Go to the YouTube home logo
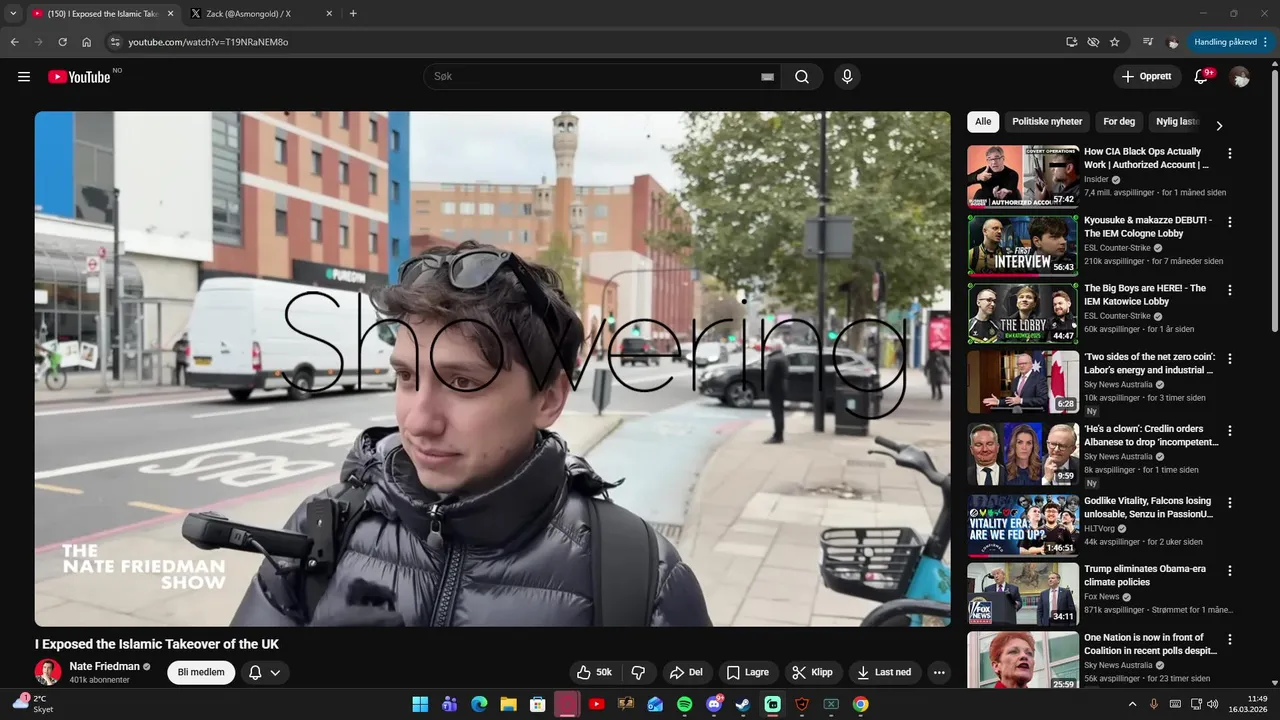This screenshot has height=720, width=1280. tap(79, 77)
